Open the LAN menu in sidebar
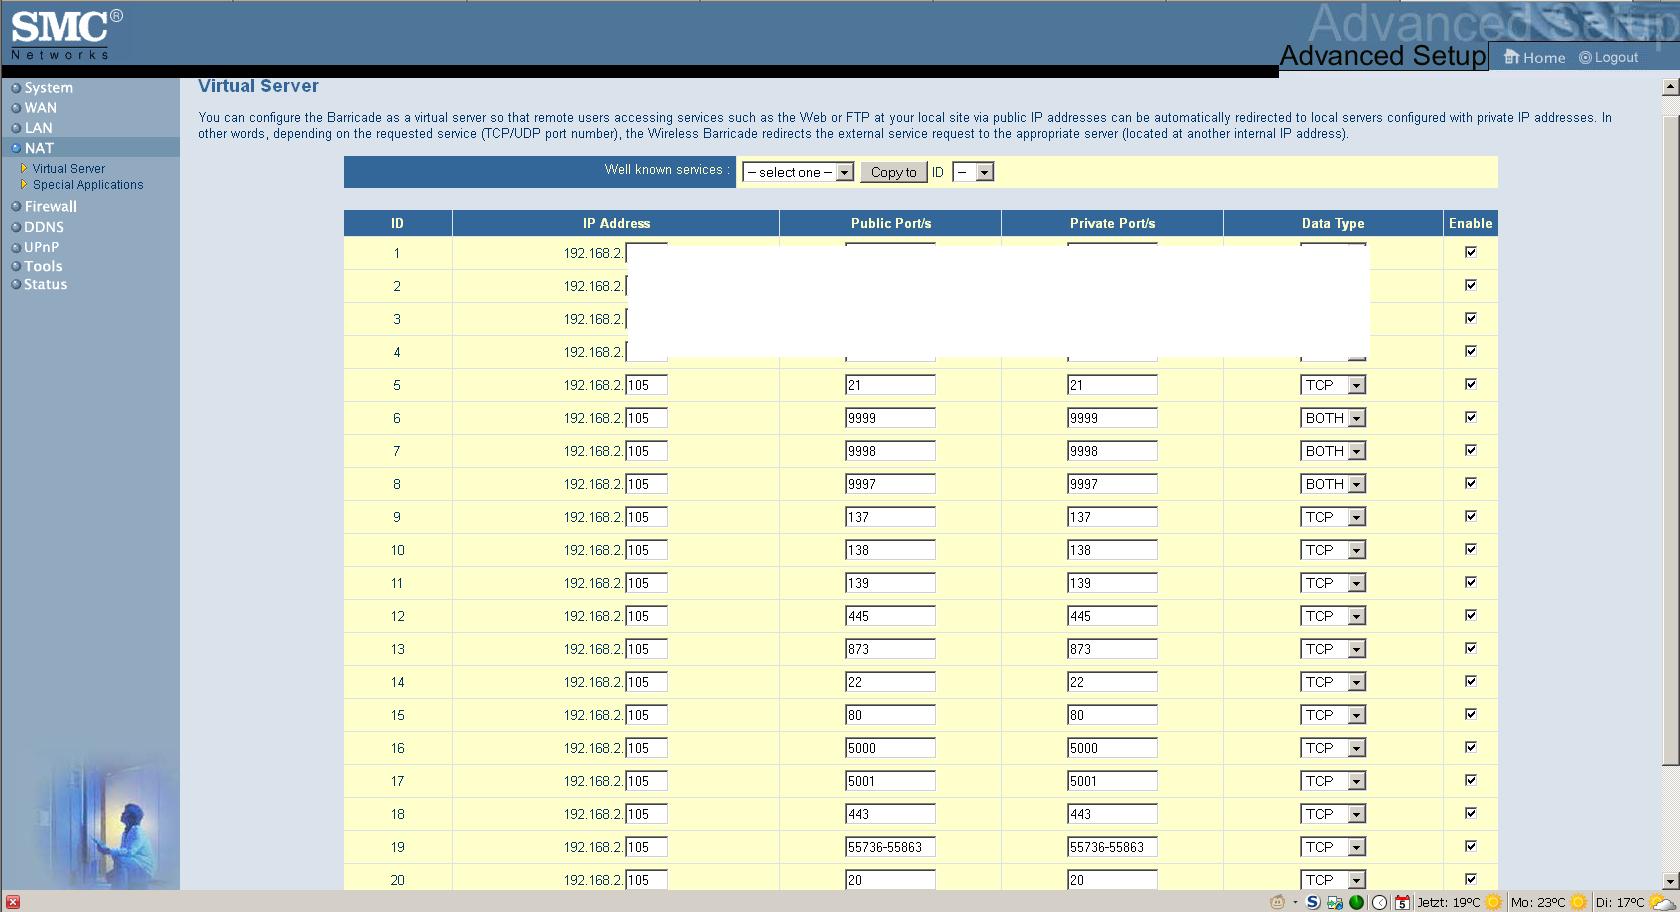 click(x=39, y=128)
